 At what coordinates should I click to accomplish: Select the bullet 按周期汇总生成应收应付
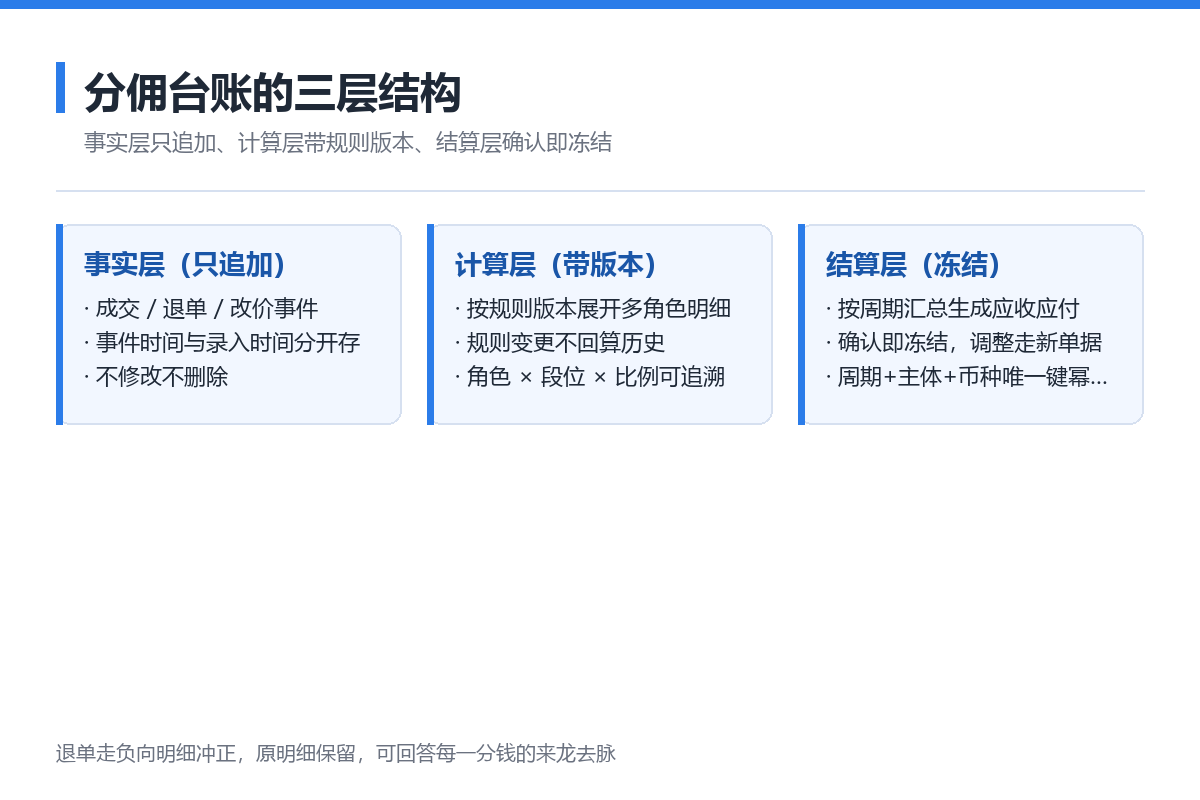953,309
